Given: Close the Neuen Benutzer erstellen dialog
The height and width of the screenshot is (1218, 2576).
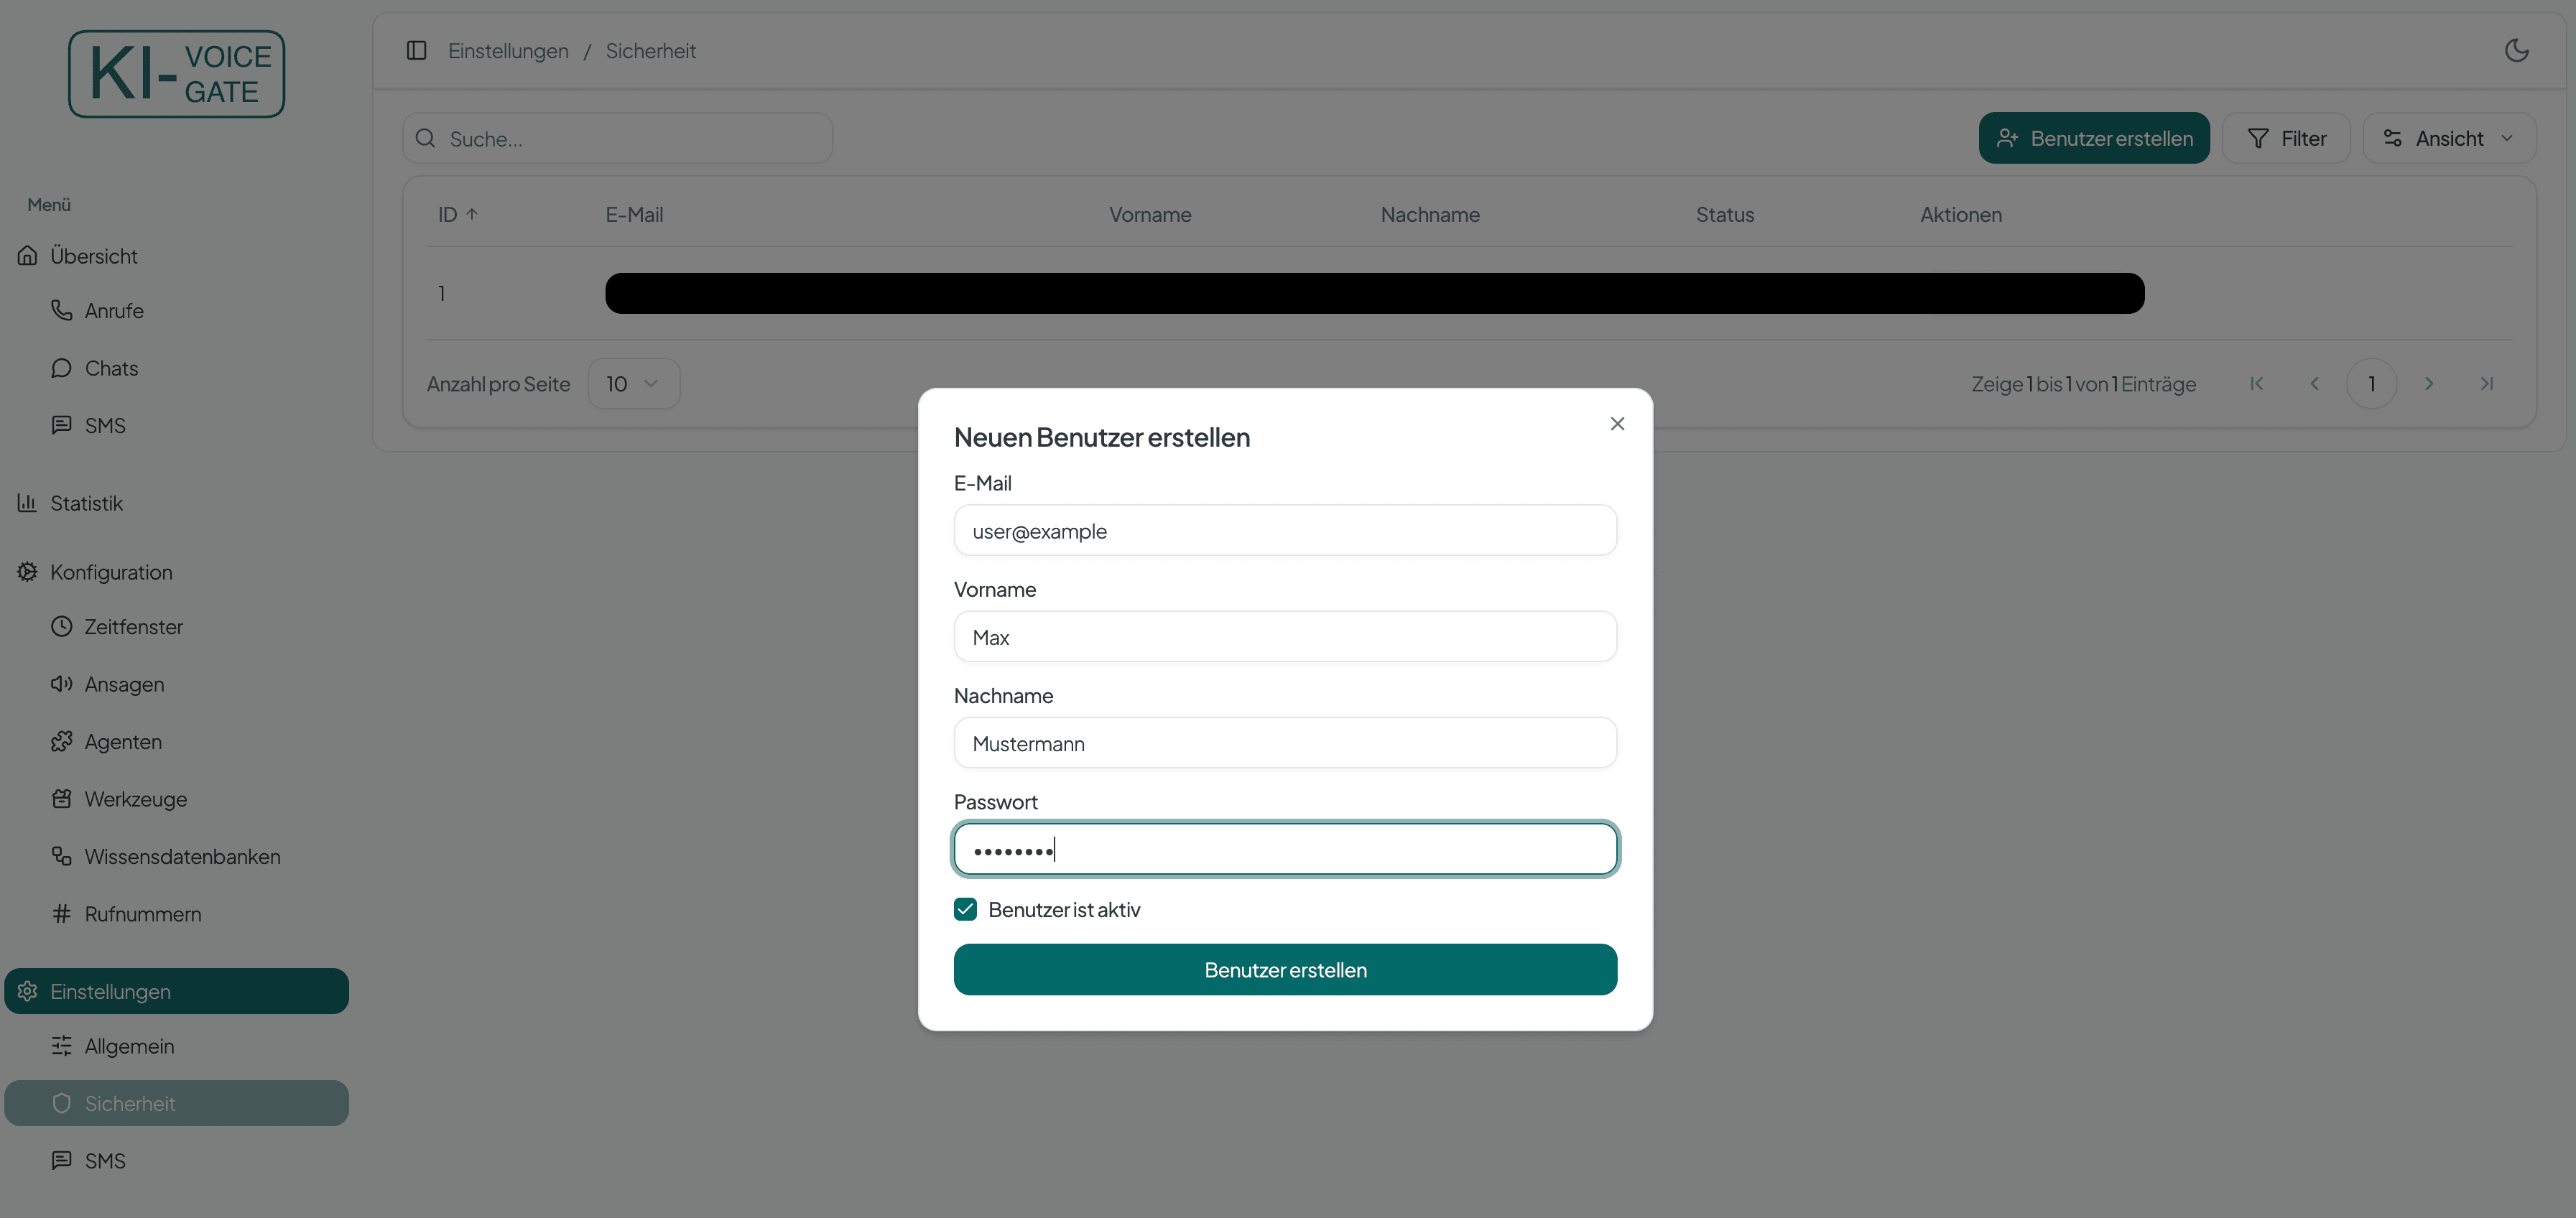Looking at the screenshot, I should tap(1616, 424).
